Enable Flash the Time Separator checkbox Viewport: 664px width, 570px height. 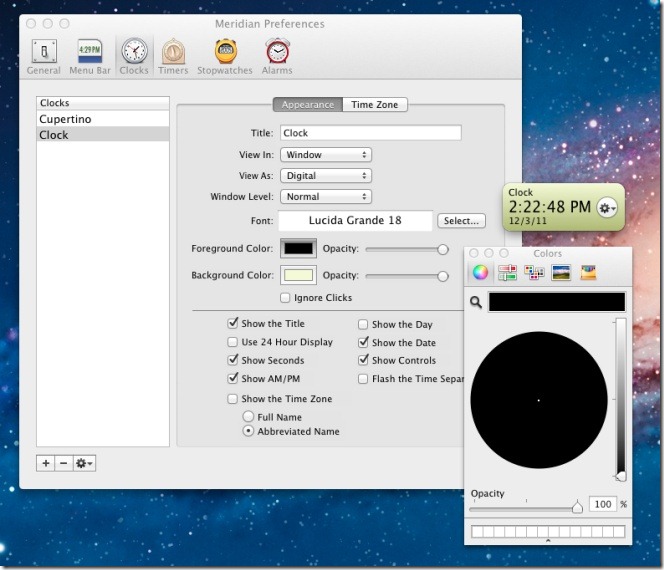pos(363,379)
